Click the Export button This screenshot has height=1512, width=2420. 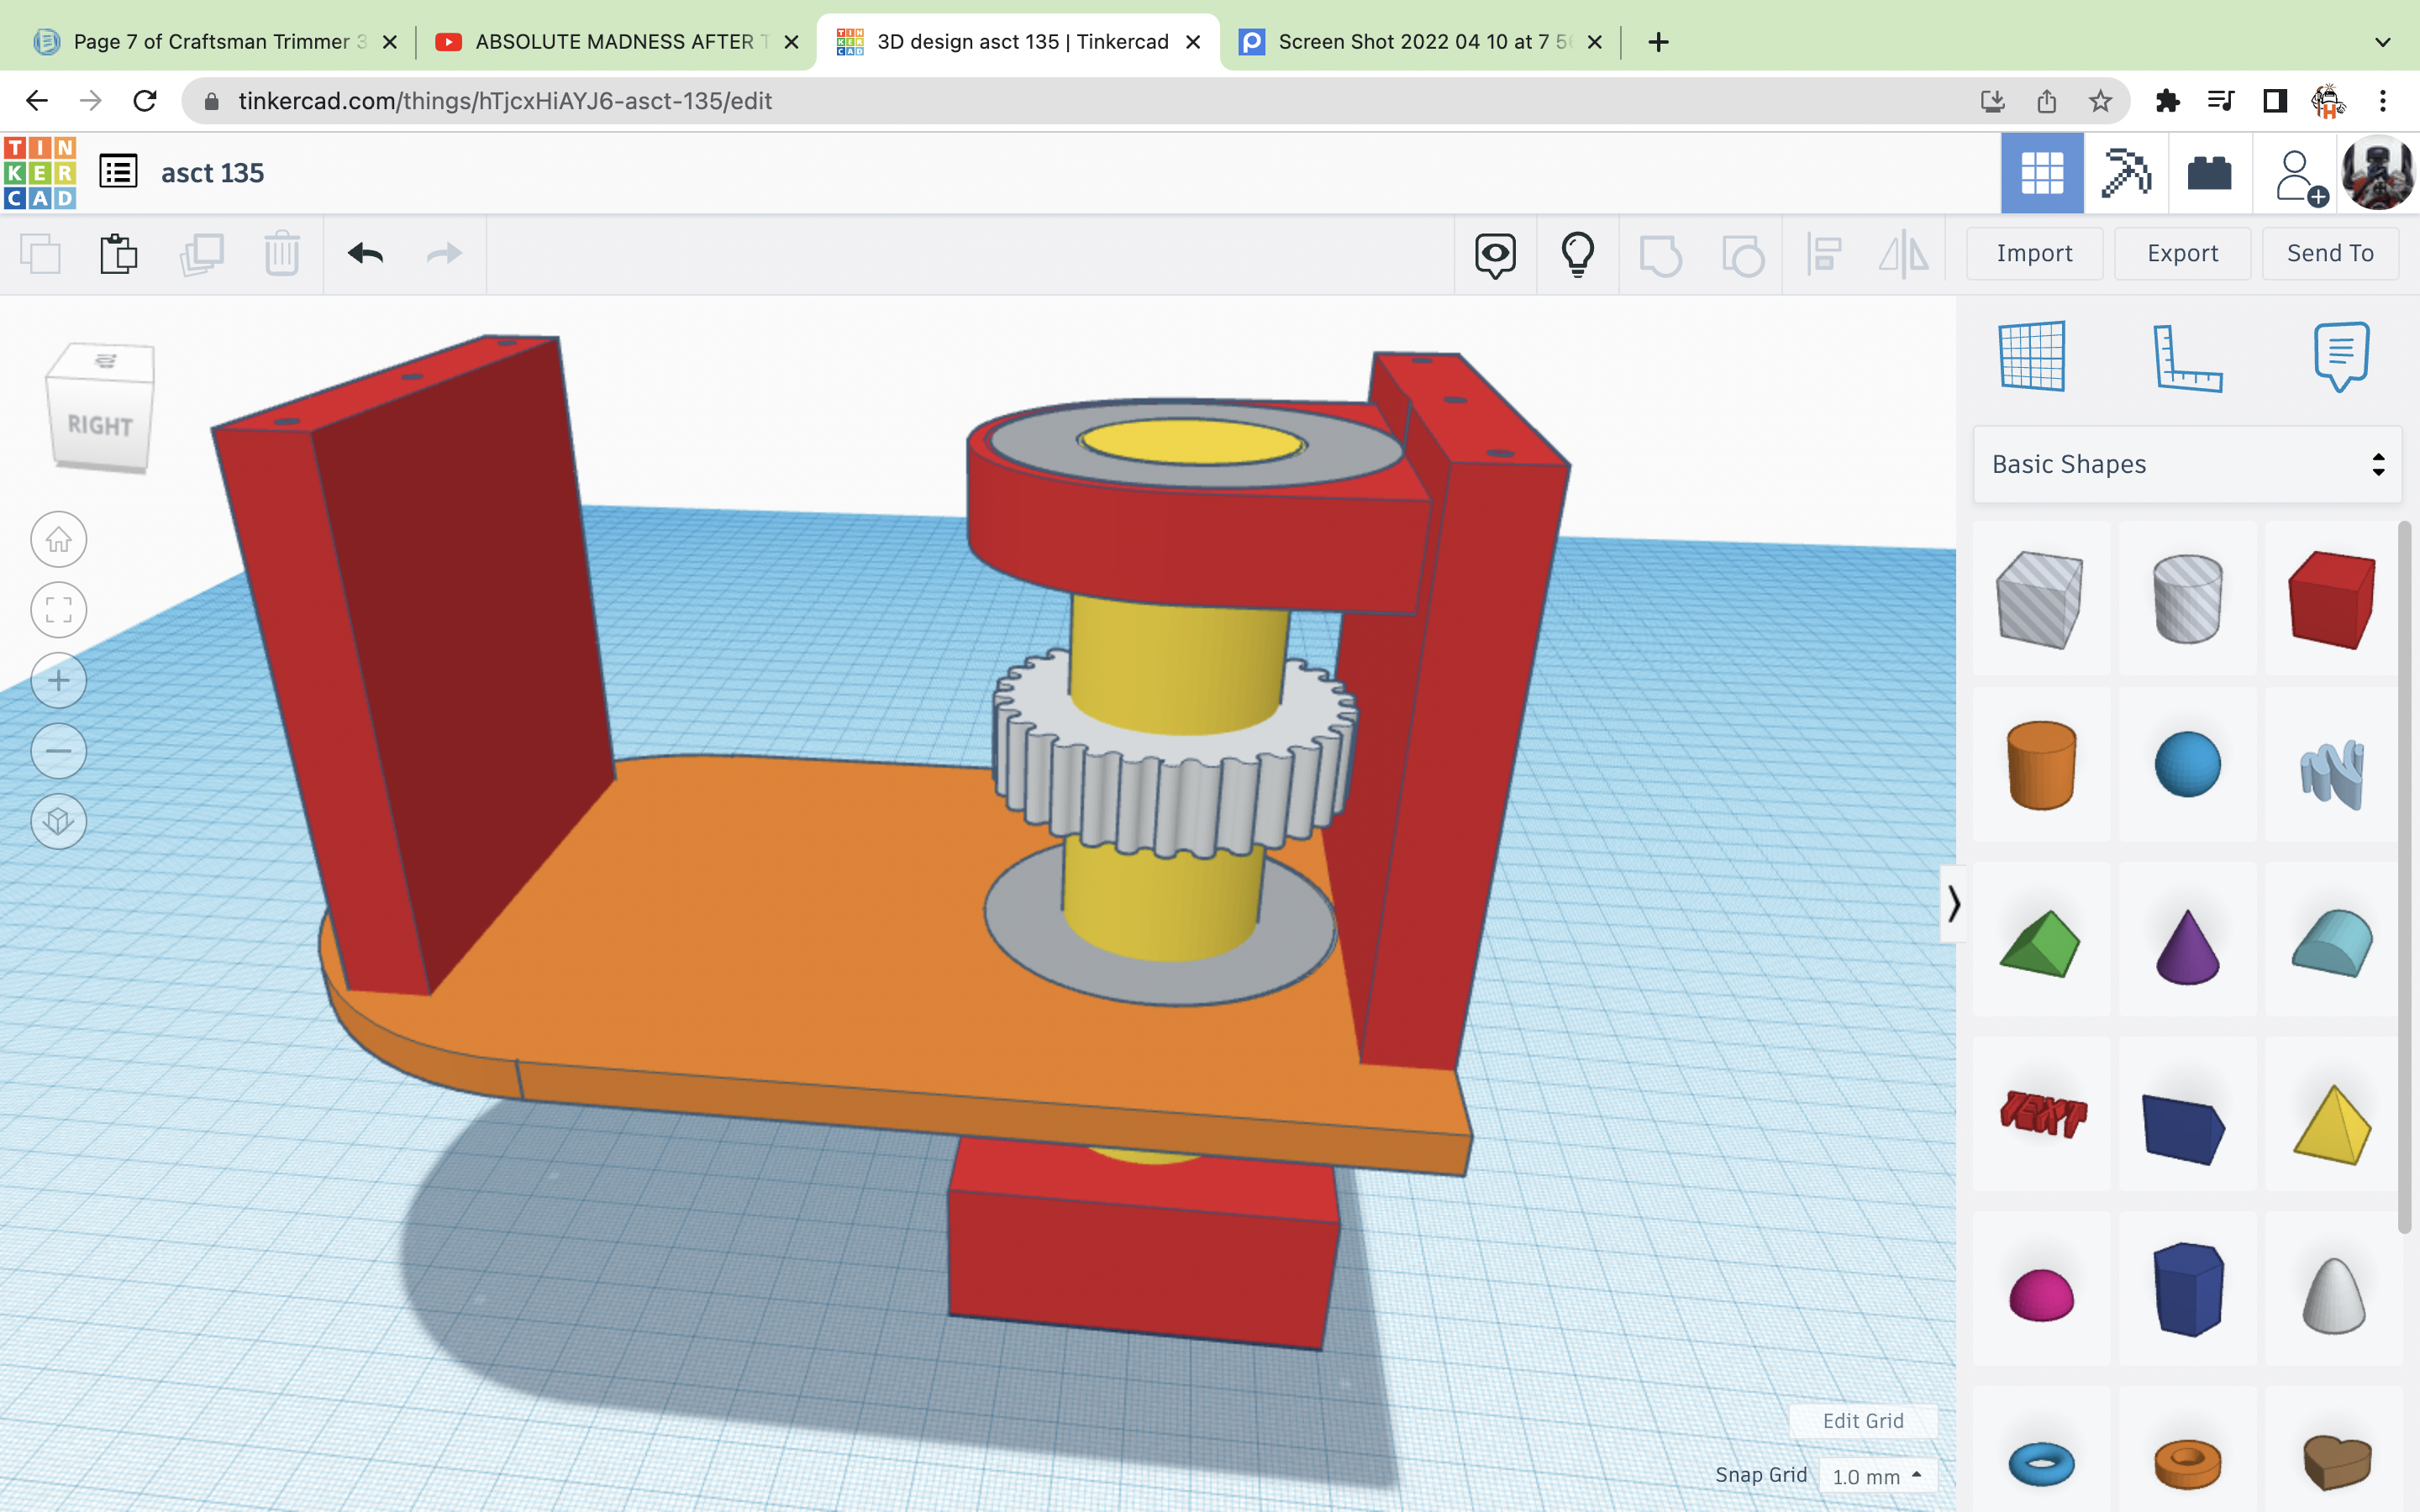(x=2182, y=254)
